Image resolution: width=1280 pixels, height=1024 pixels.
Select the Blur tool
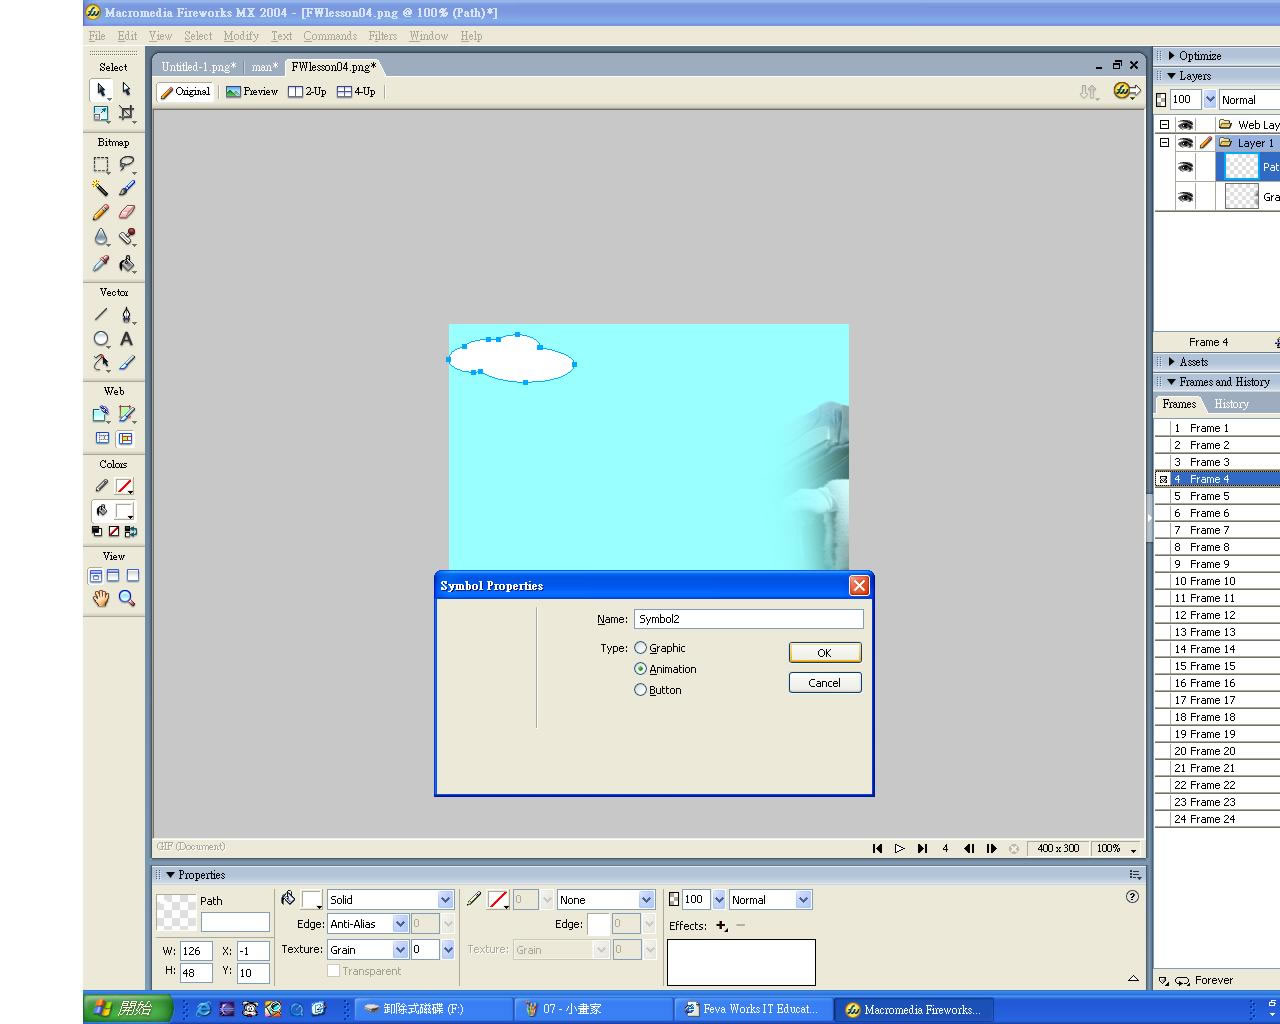coord(101,237)
